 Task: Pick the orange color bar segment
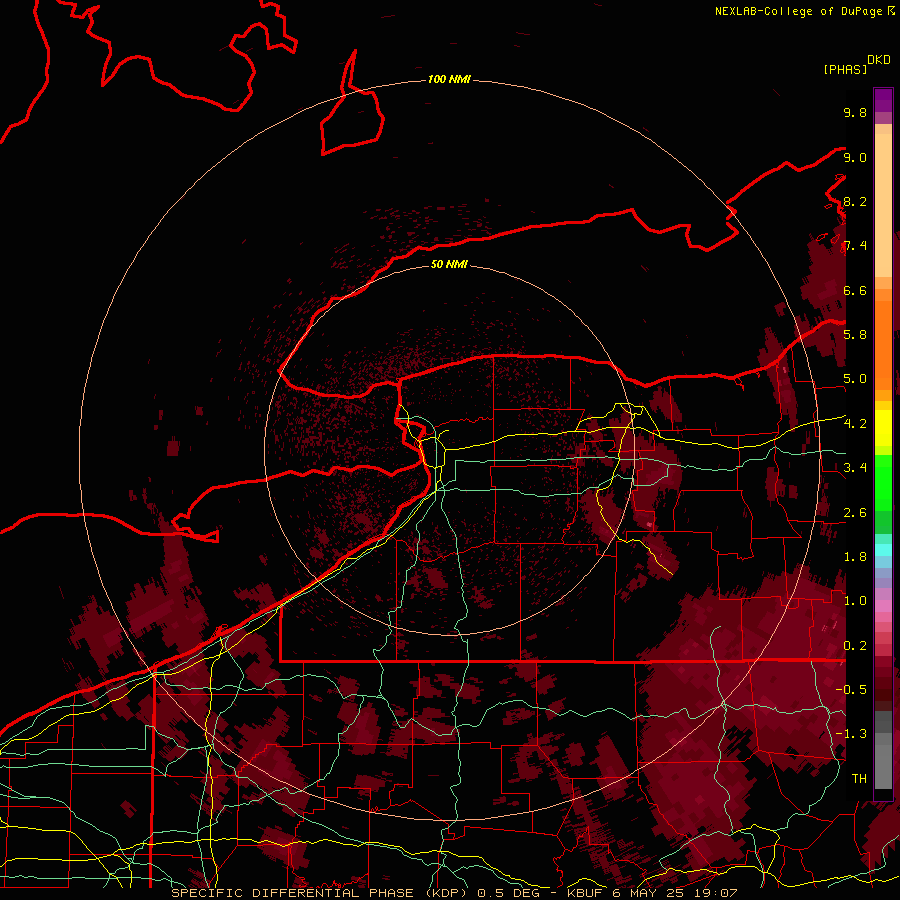point(883,344)
